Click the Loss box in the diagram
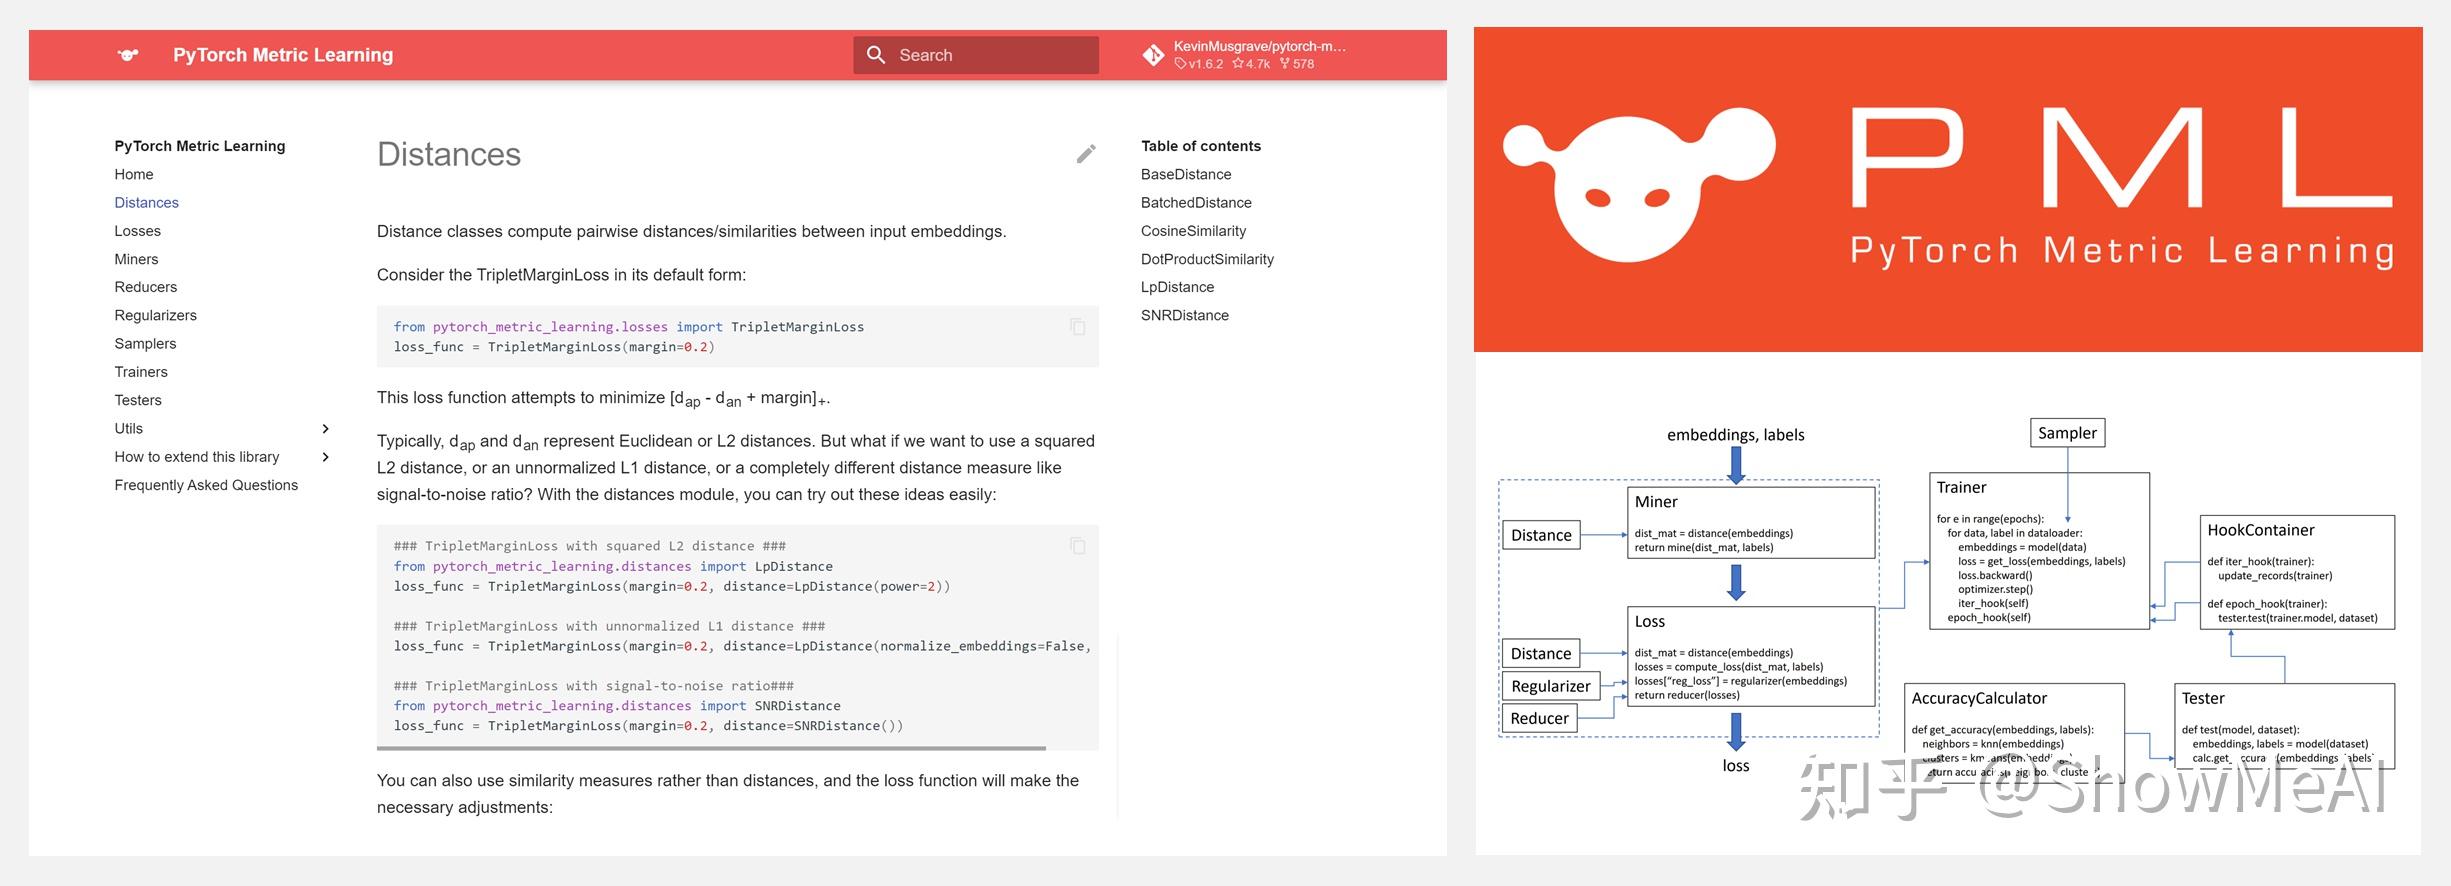 [x=1751, y=656]
